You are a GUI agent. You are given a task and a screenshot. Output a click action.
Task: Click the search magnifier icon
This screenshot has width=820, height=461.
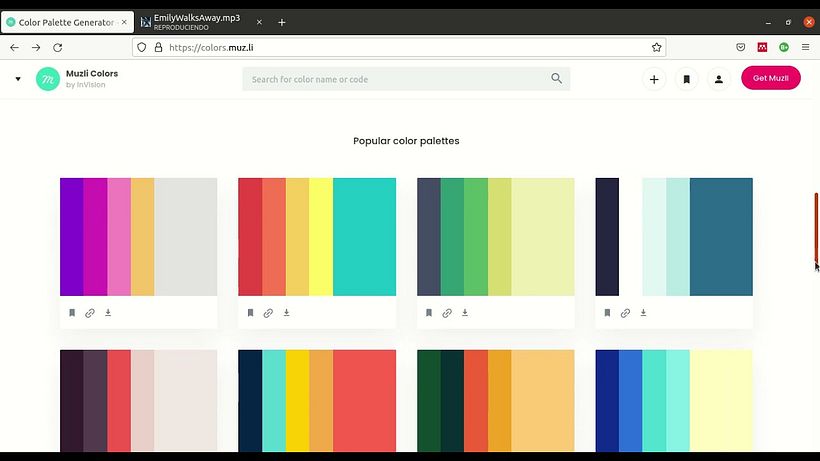[x=556, y=78]
